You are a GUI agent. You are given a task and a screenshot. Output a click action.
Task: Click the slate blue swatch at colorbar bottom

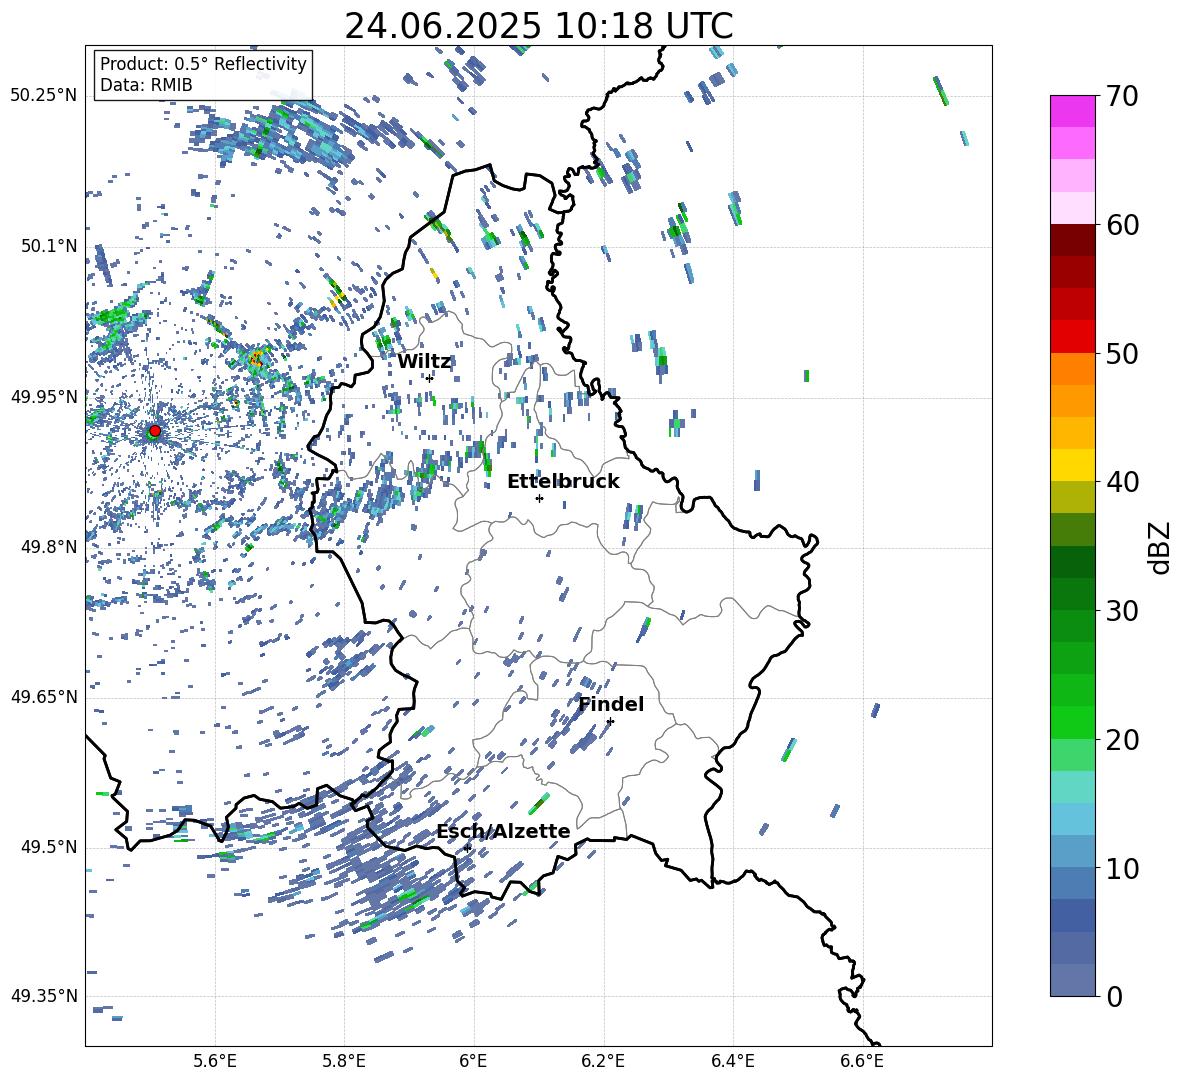click(1072, 980)
